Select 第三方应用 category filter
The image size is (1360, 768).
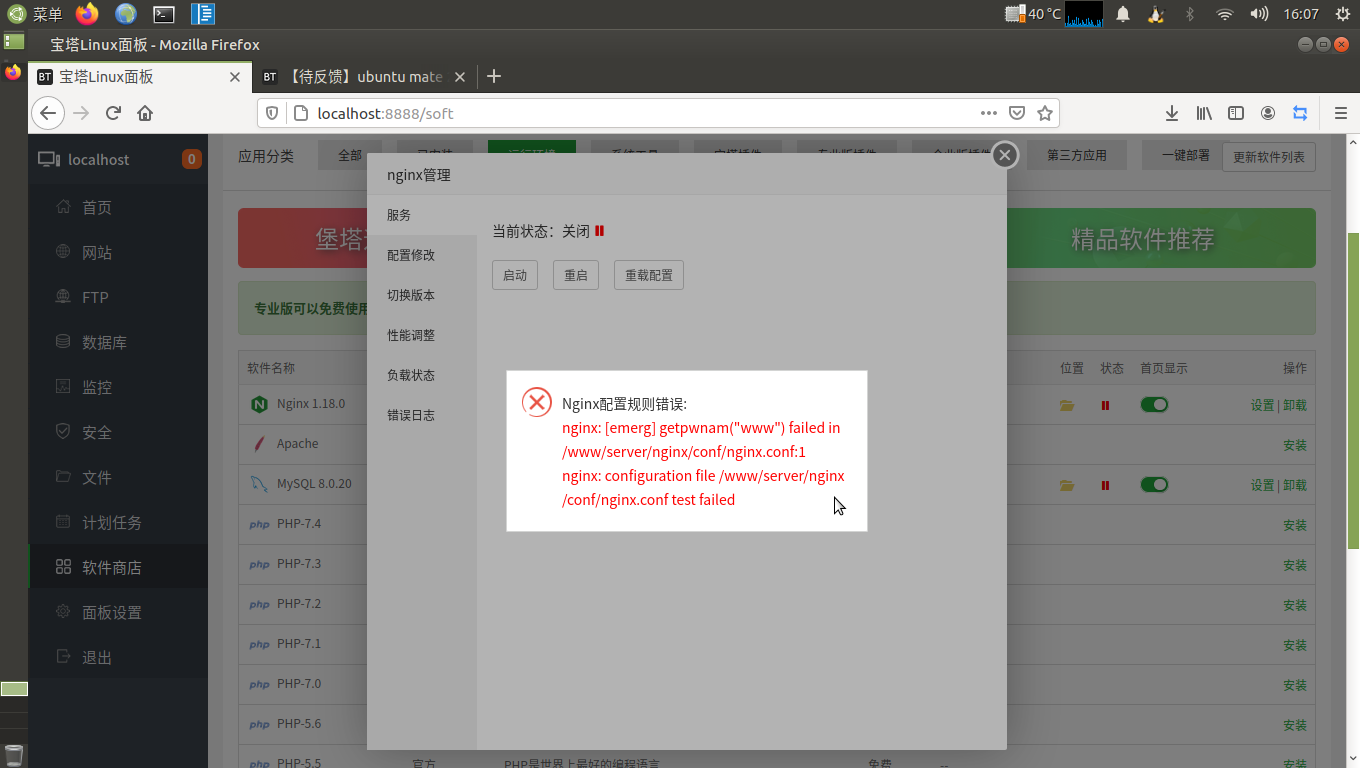(1077, 155)
